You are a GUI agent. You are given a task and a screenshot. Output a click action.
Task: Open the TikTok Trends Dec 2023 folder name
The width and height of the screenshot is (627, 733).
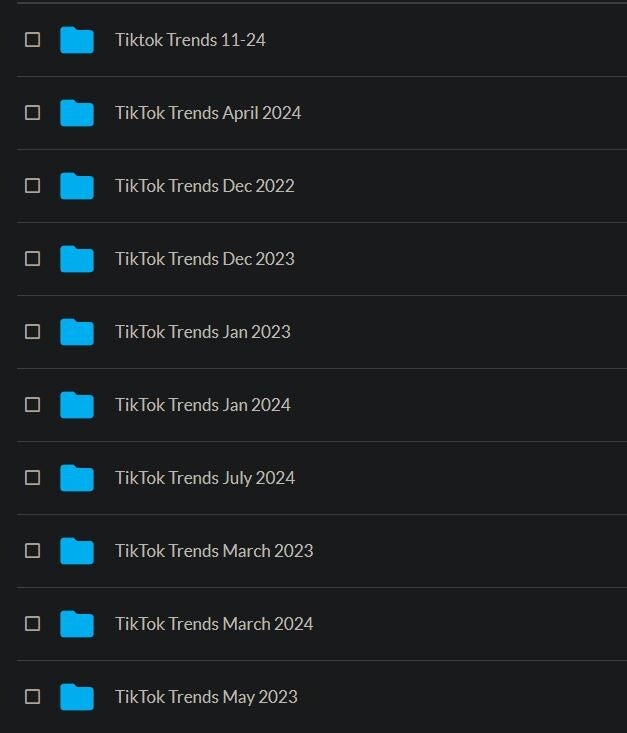point(204,259)
